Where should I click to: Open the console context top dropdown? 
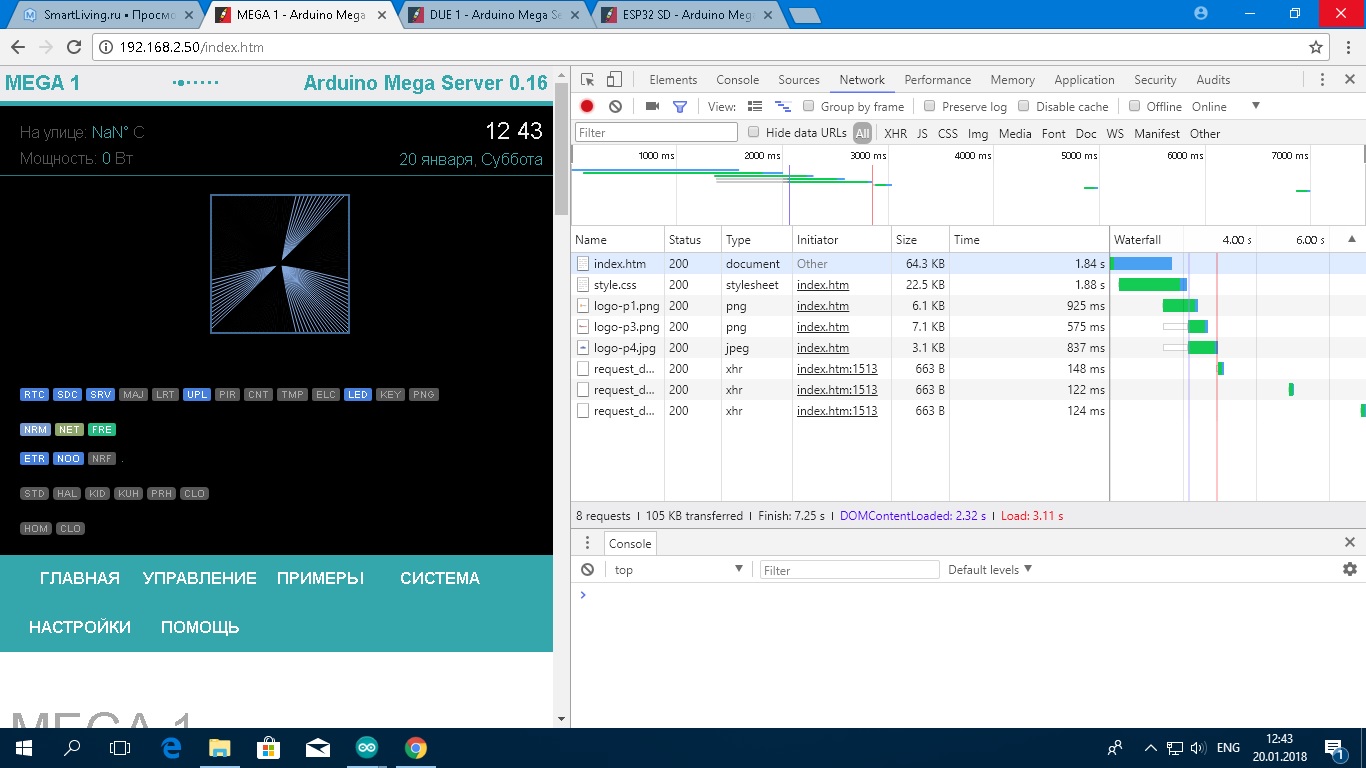pyautogui.click(x=678, y=569)
